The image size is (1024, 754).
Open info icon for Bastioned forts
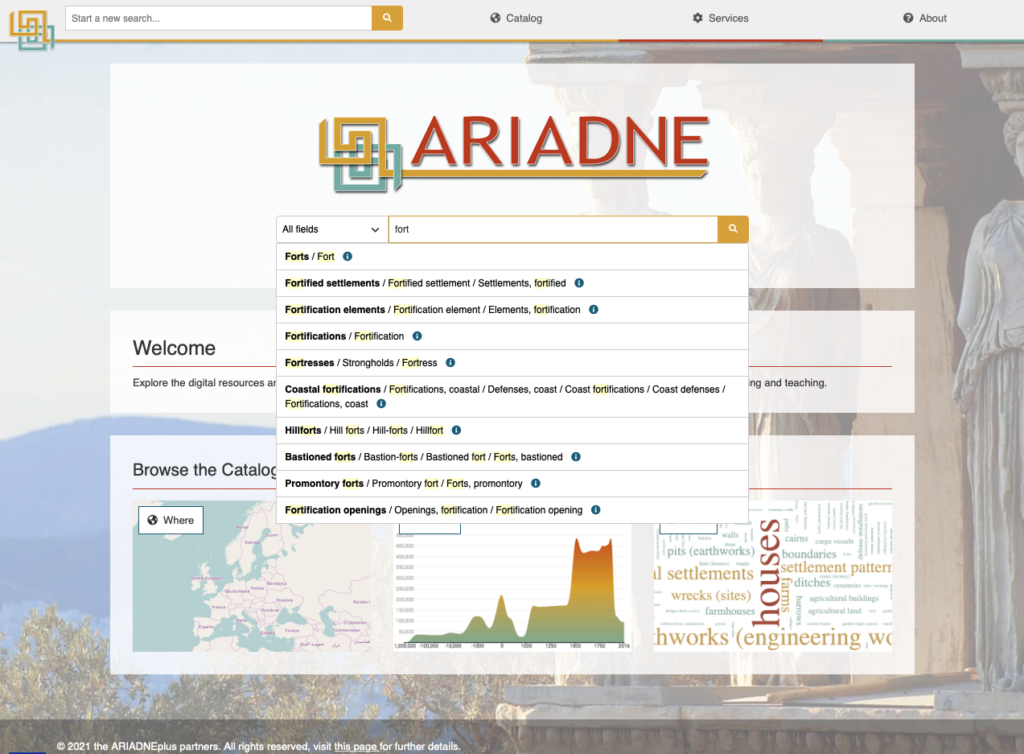click(x=576, y=457)
